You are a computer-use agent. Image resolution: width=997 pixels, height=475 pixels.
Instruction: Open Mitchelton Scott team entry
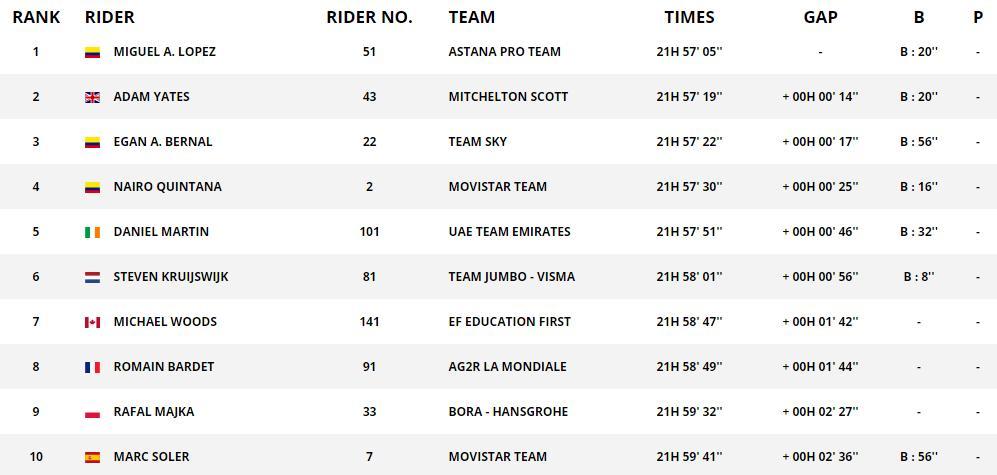pyautogui.click(x=508, y=97)
